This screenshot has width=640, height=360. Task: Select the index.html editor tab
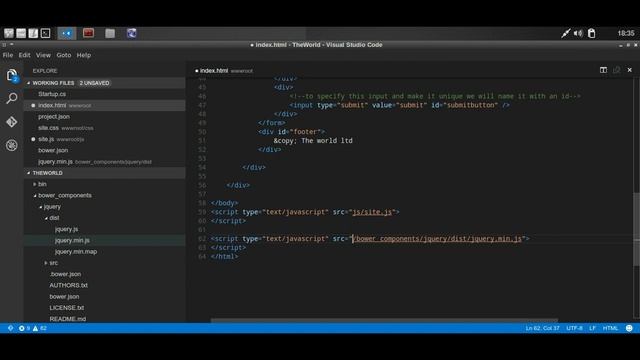(224, 71)
